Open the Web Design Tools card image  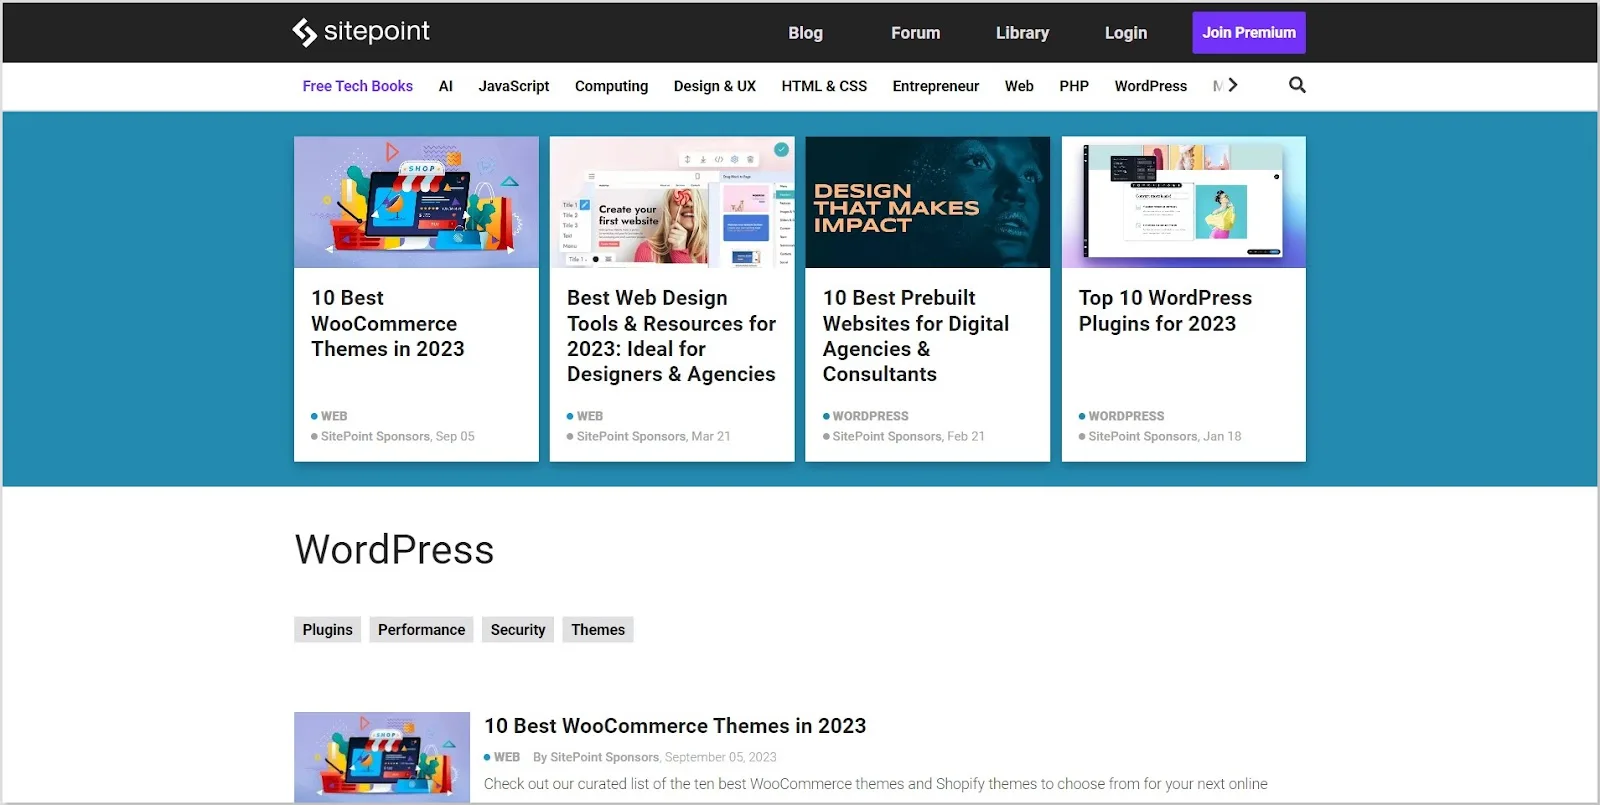(672, 202)
